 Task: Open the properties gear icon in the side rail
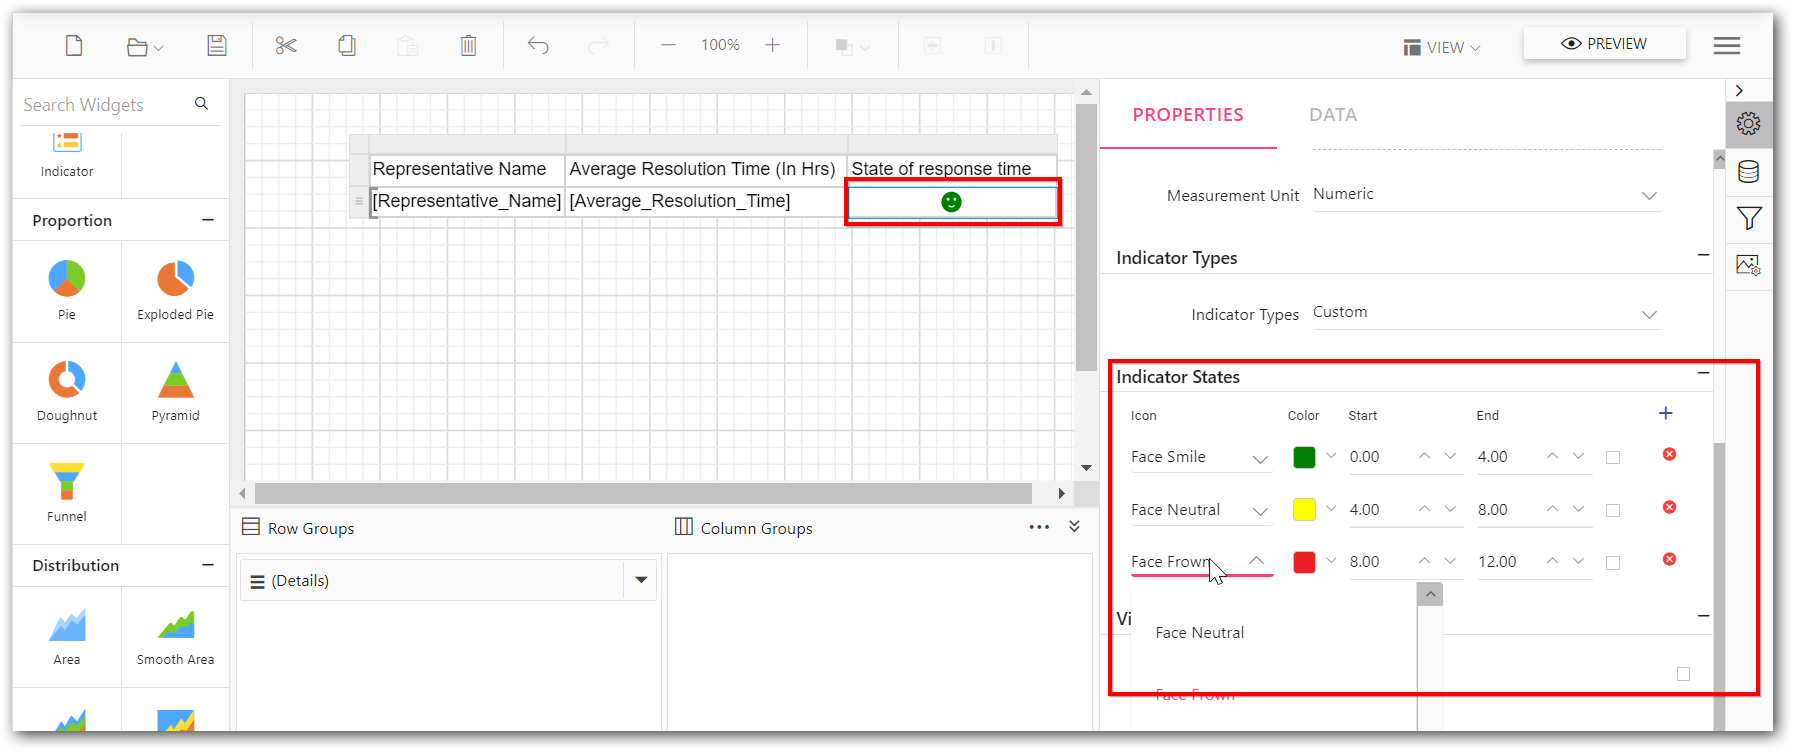coord(1748,124)
